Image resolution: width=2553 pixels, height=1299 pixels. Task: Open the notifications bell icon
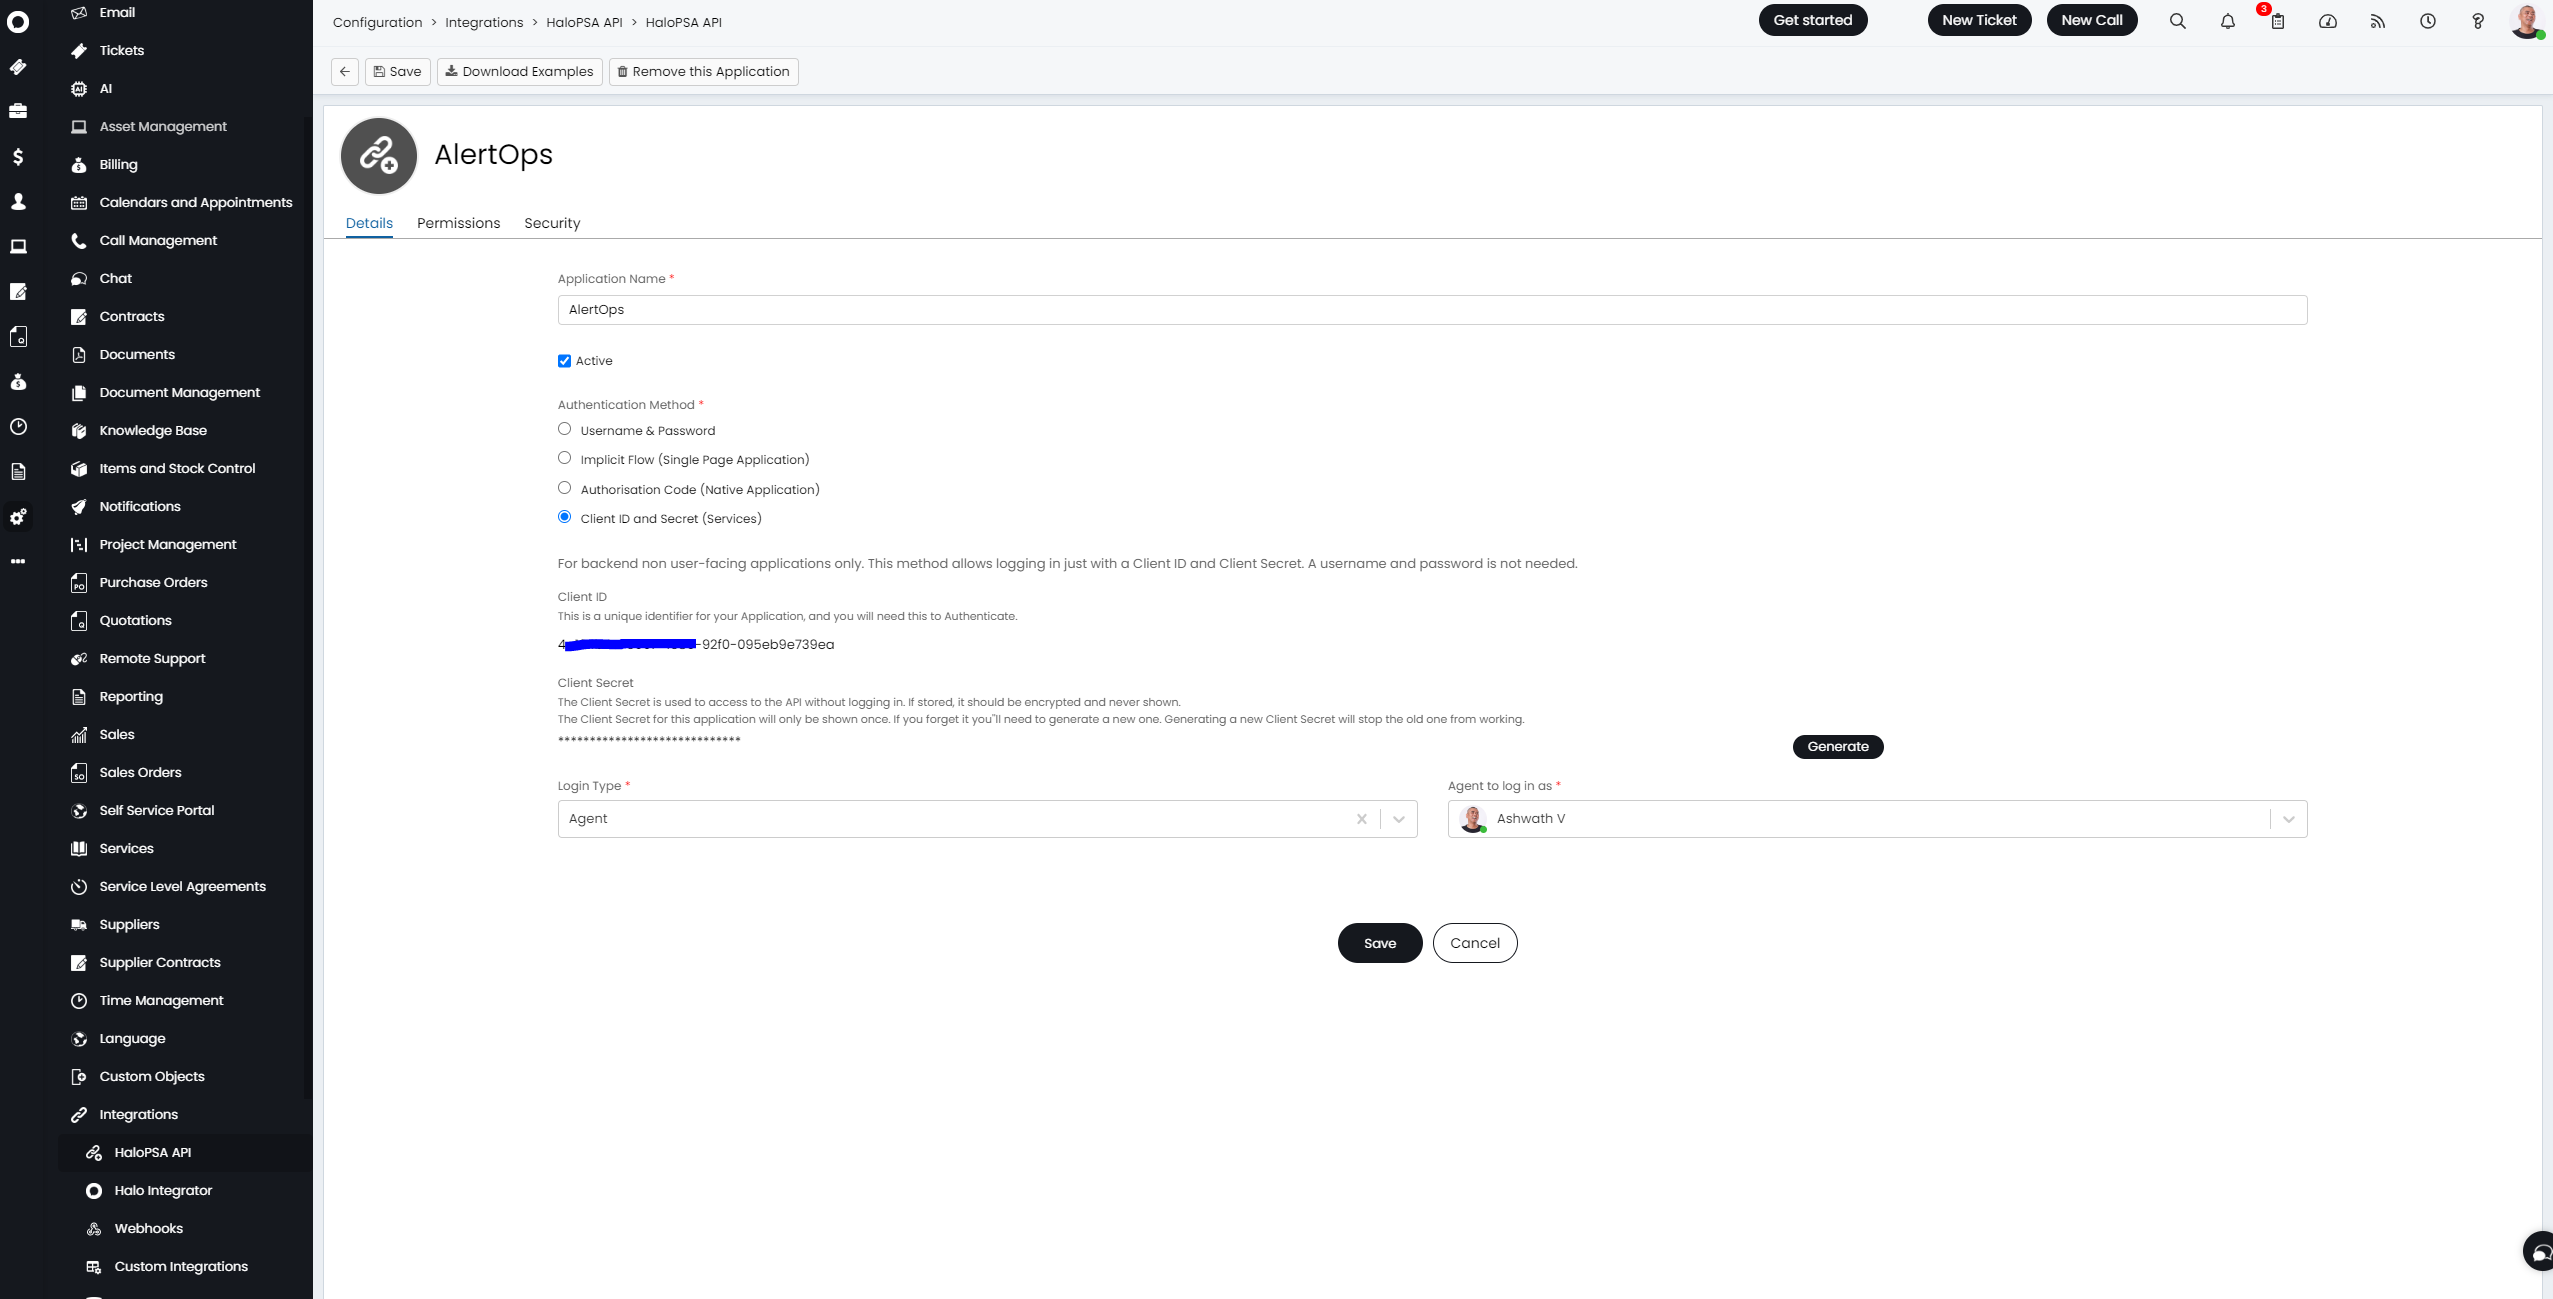click(x=2227, y=21)
